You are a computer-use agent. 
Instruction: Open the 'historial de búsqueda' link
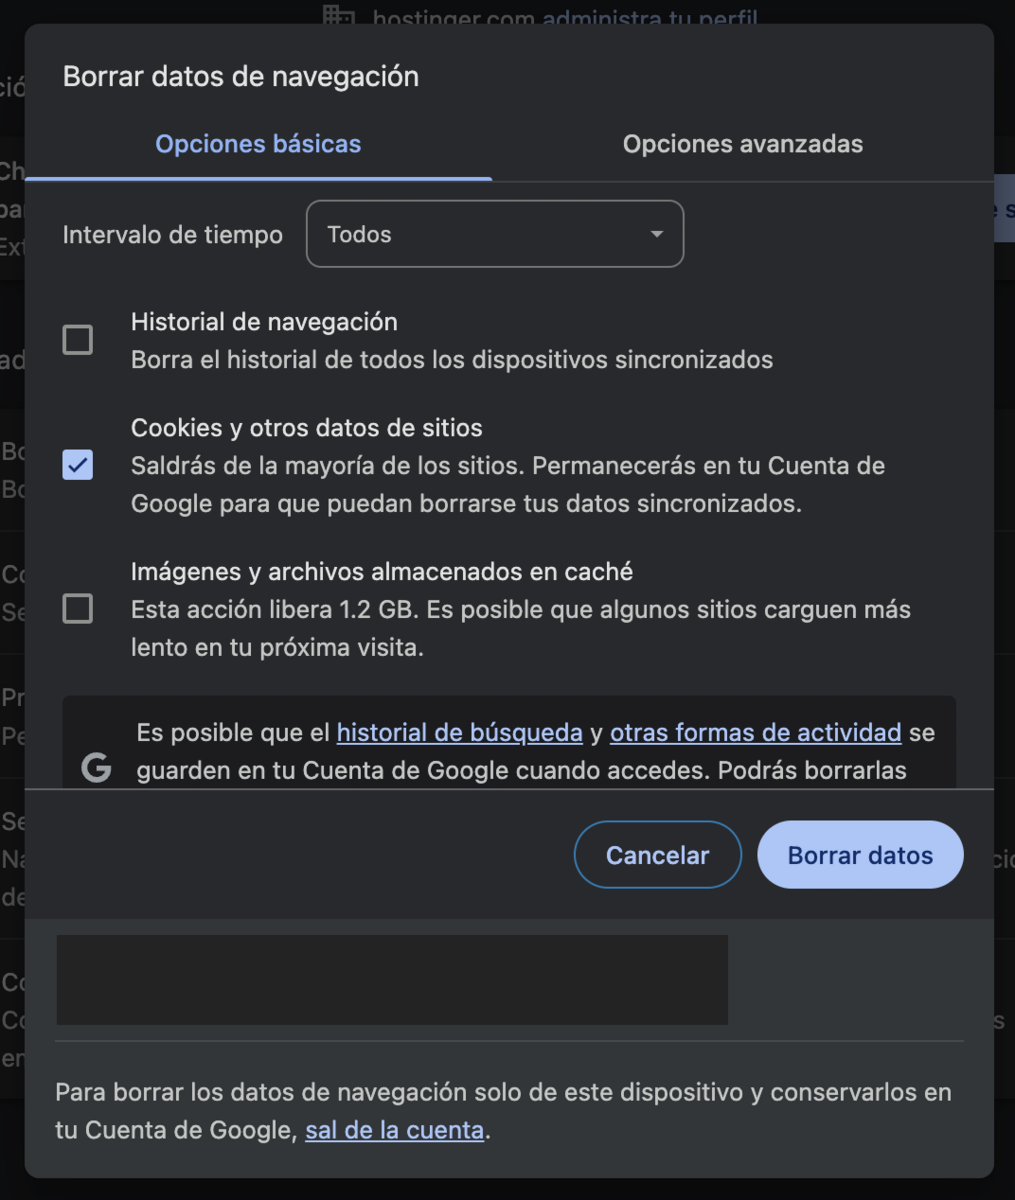click(459, 732)
